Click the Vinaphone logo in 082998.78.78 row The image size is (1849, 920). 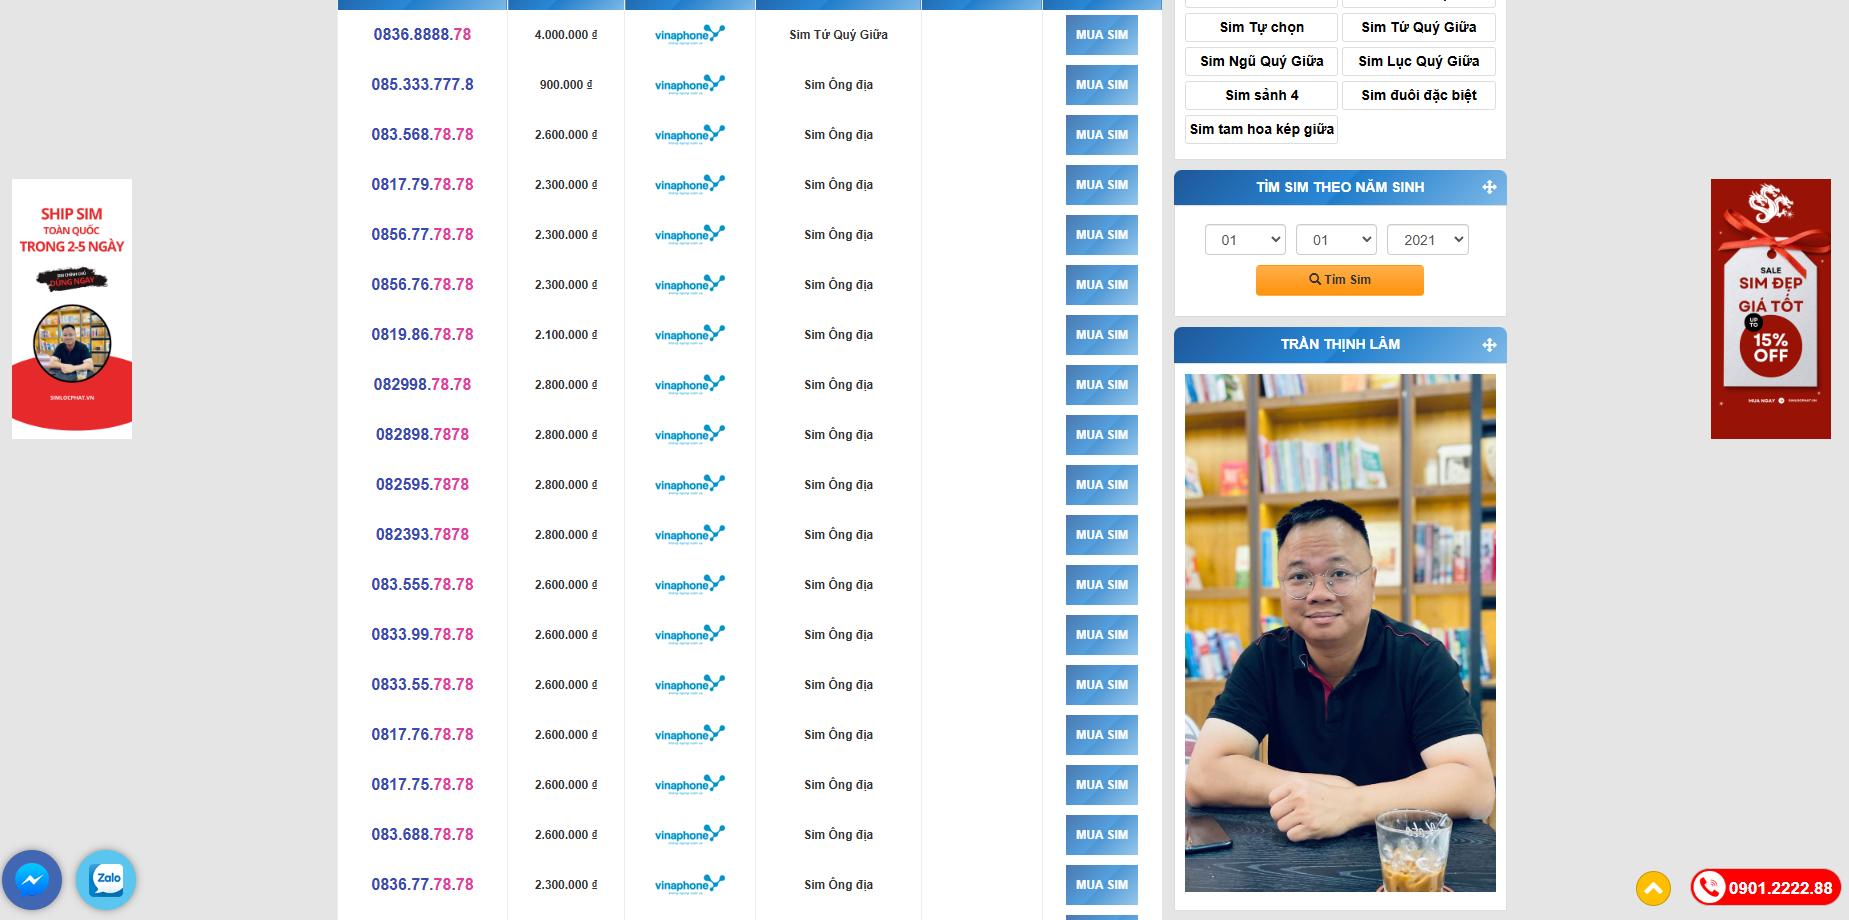click(x=690, y=385)
